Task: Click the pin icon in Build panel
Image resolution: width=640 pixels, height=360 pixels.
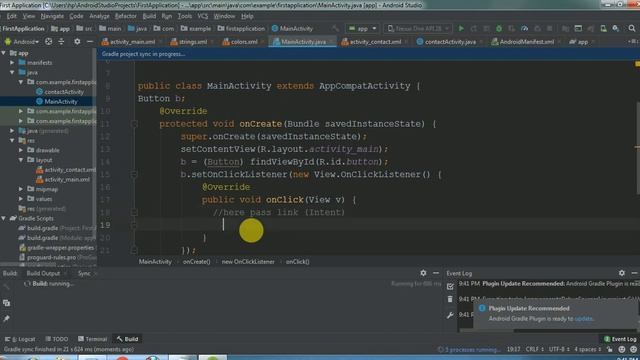Action: (x=7, y=319)
